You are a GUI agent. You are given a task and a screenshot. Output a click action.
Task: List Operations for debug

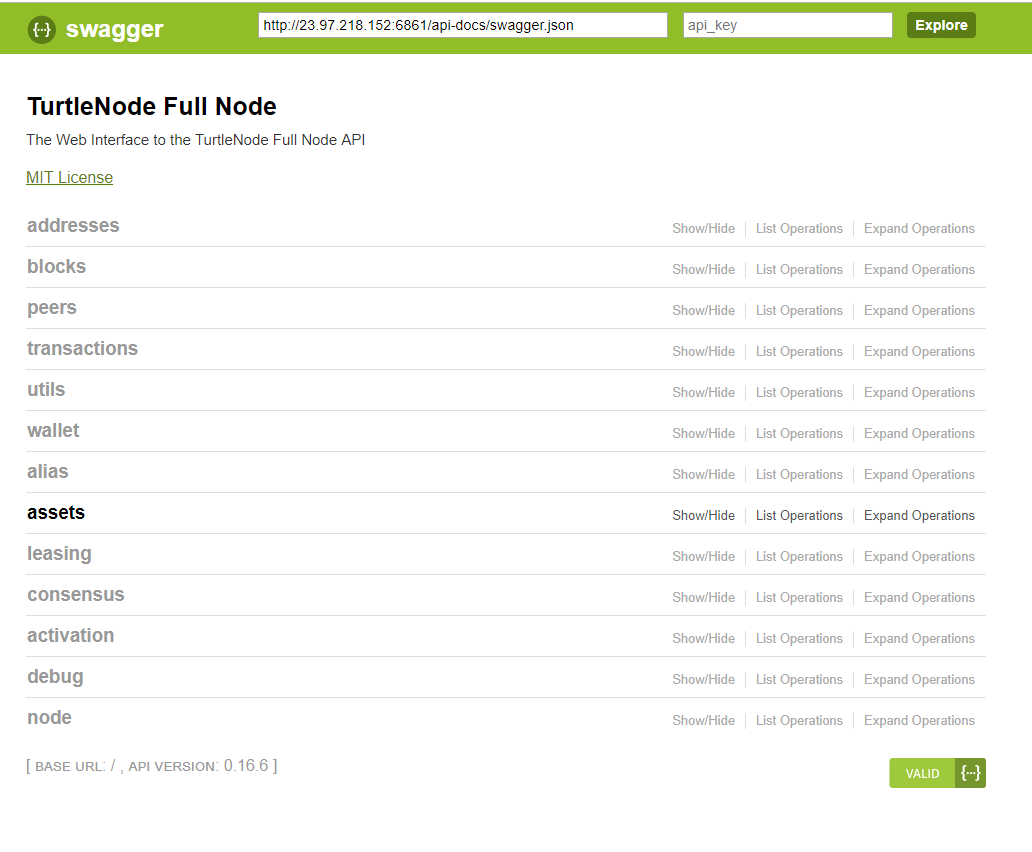[x=799, y=680]
